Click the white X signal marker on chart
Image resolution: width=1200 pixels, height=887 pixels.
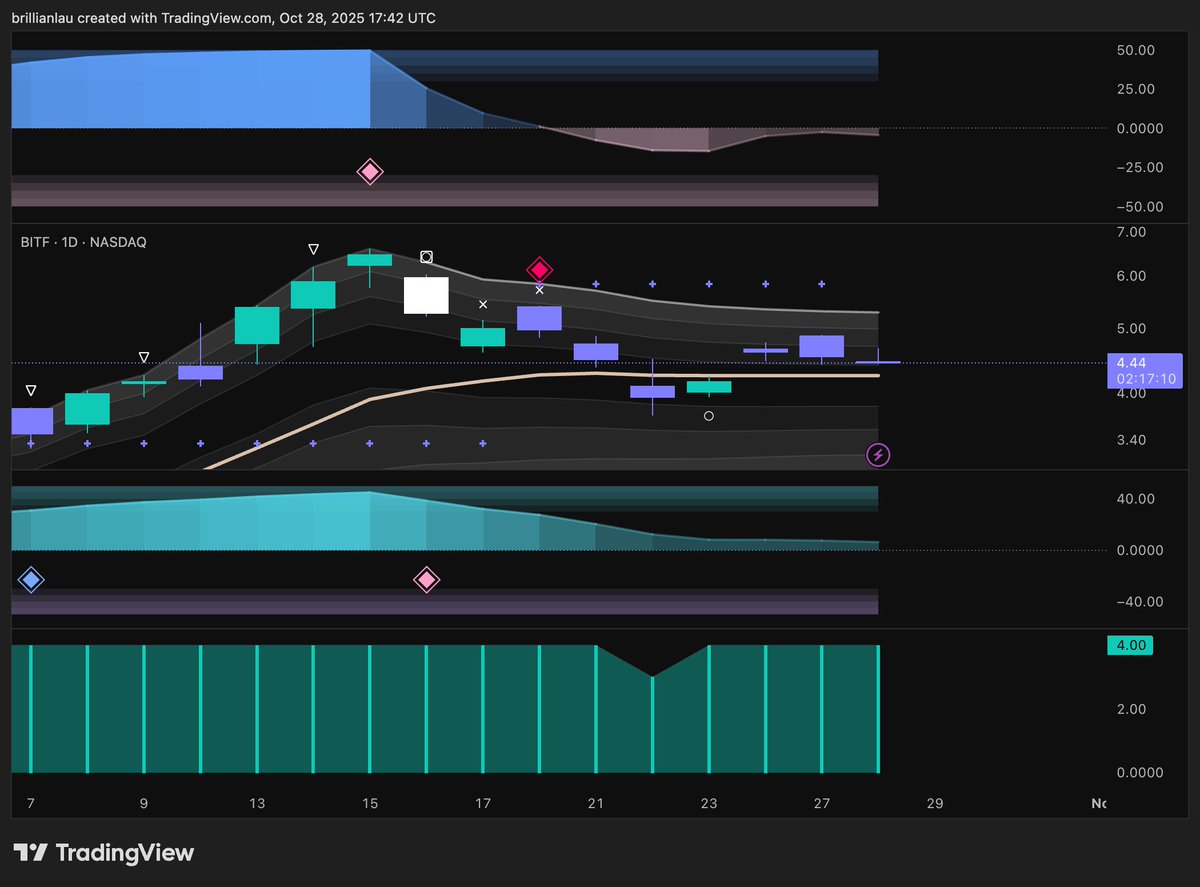click(x=483, y=303)
